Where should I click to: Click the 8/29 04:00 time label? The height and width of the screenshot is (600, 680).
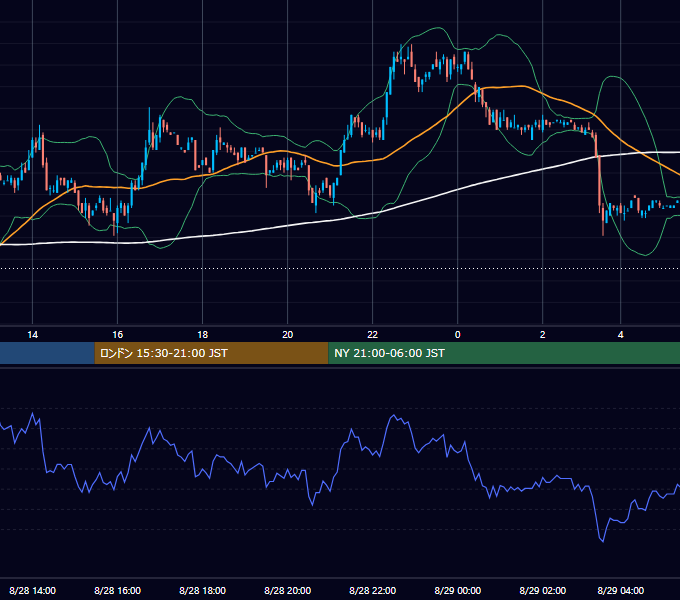pos(621,590)
